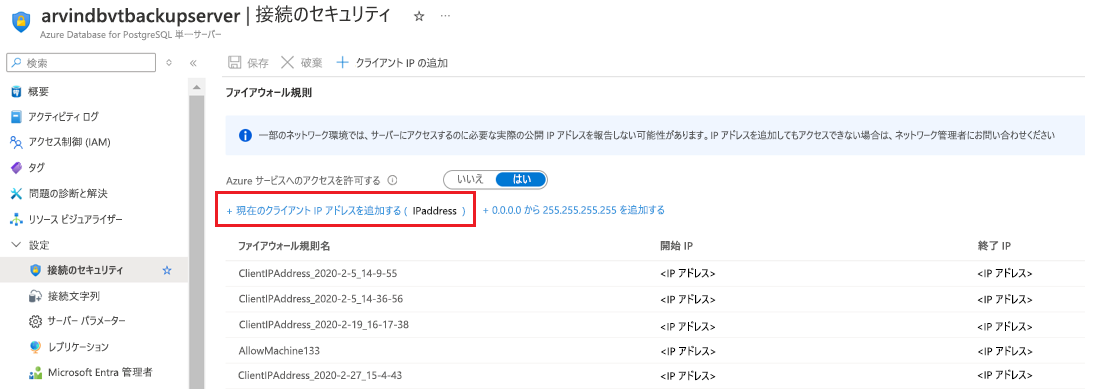Click the end IP of the ClientIPAddress_2020-2-27_15-4-43 row
The height and width of the screenshot is (389, 1103).
click(x=1004, y=375)
